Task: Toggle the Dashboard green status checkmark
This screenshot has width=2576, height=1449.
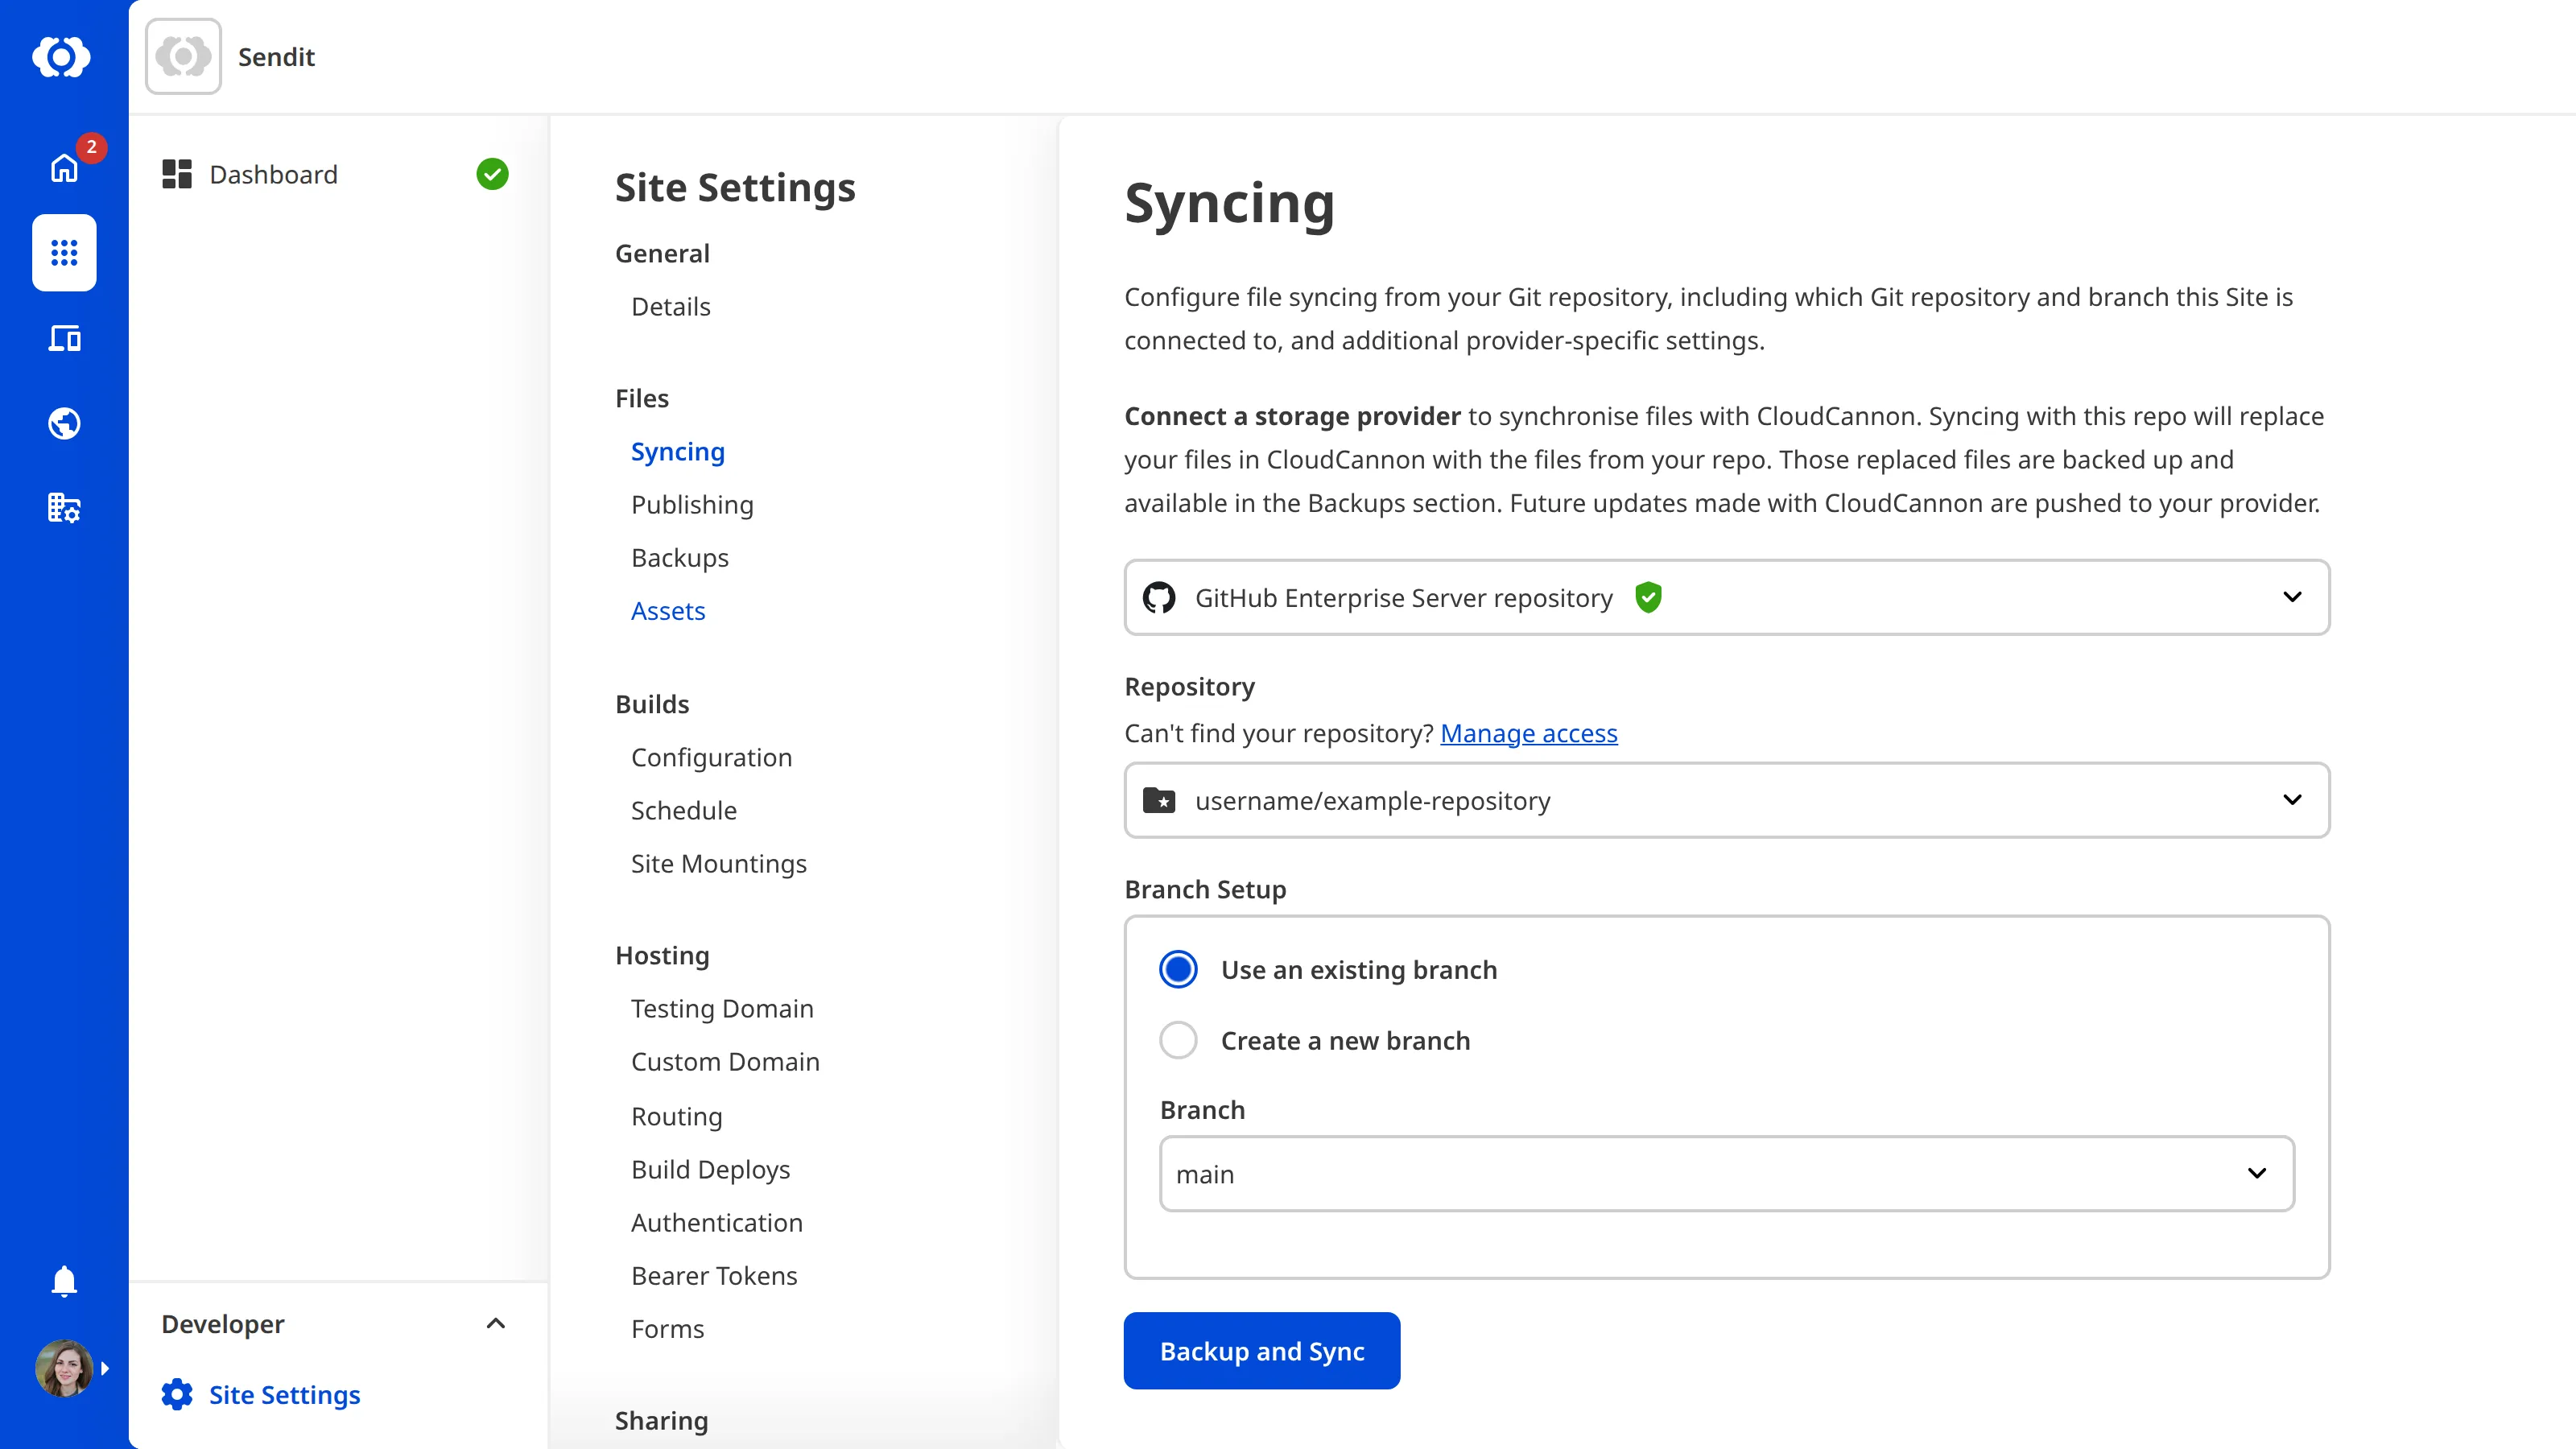Action: coord(492,173)
